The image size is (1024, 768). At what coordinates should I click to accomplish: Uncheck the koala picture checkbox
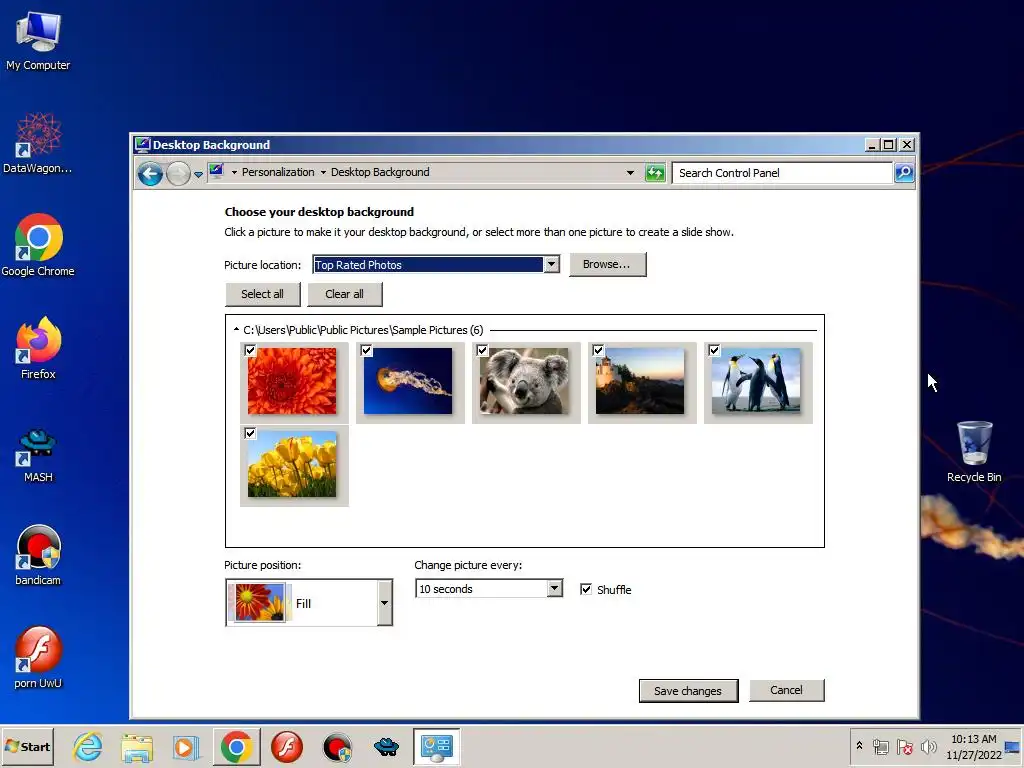click(482, 350)
